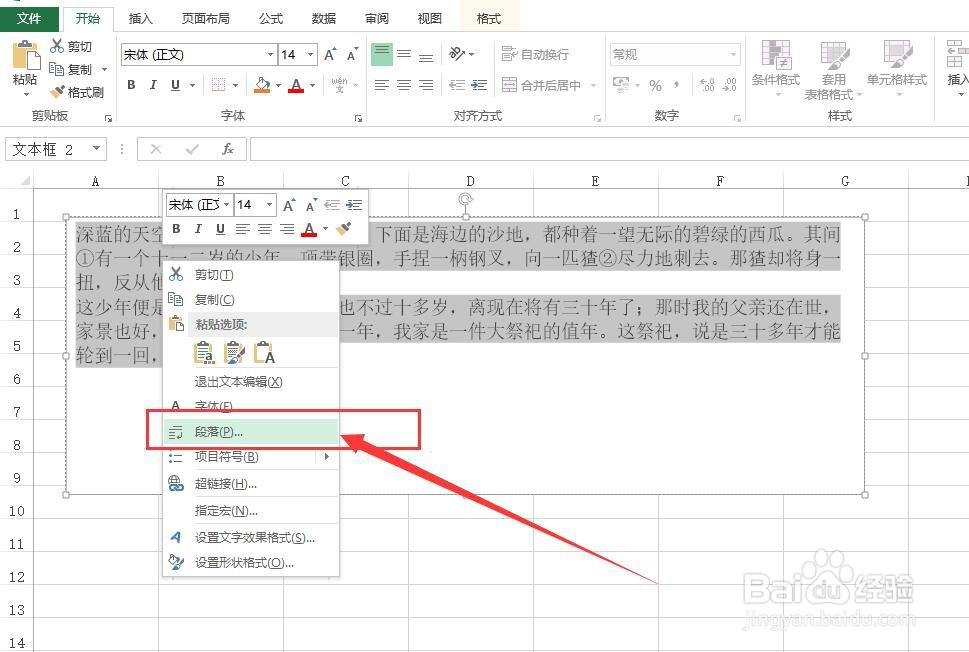Align text left in the ribbon
The width and height of the screenshot is (969, 652).
(x=382, y=85)
